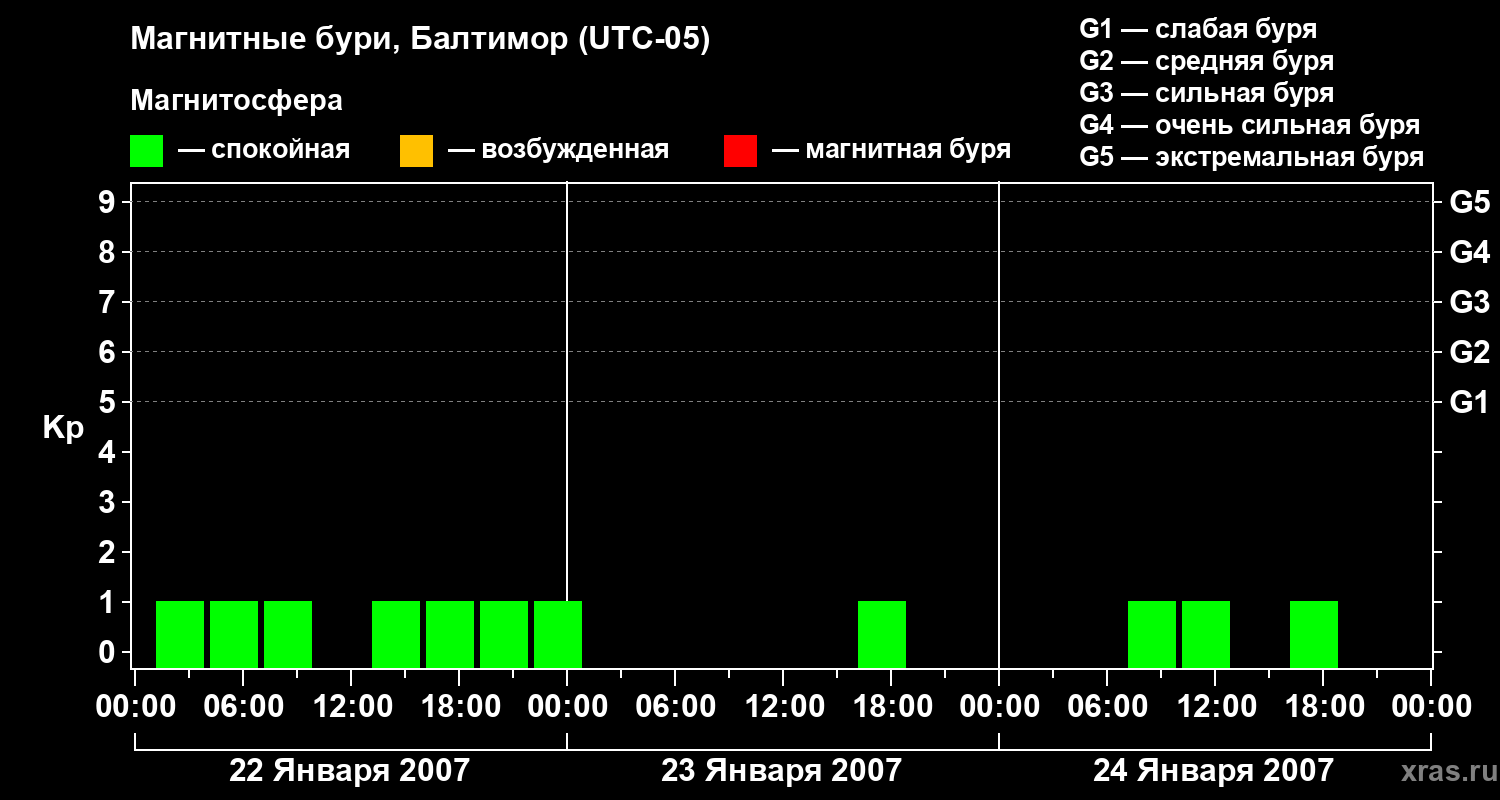The image size is (1500, 800).
Task: Click the orange 'возбужденная' legend swatch
Action: 416,150
